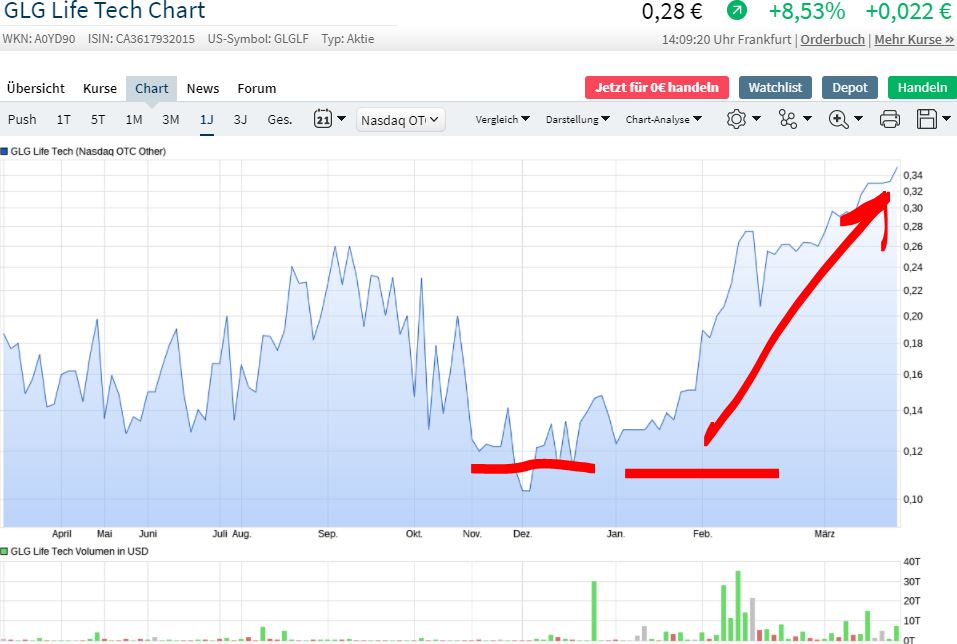957x644 pixels.
Task: Select the 3M time range
Action: pyautogui.click(x=170, y=119)
